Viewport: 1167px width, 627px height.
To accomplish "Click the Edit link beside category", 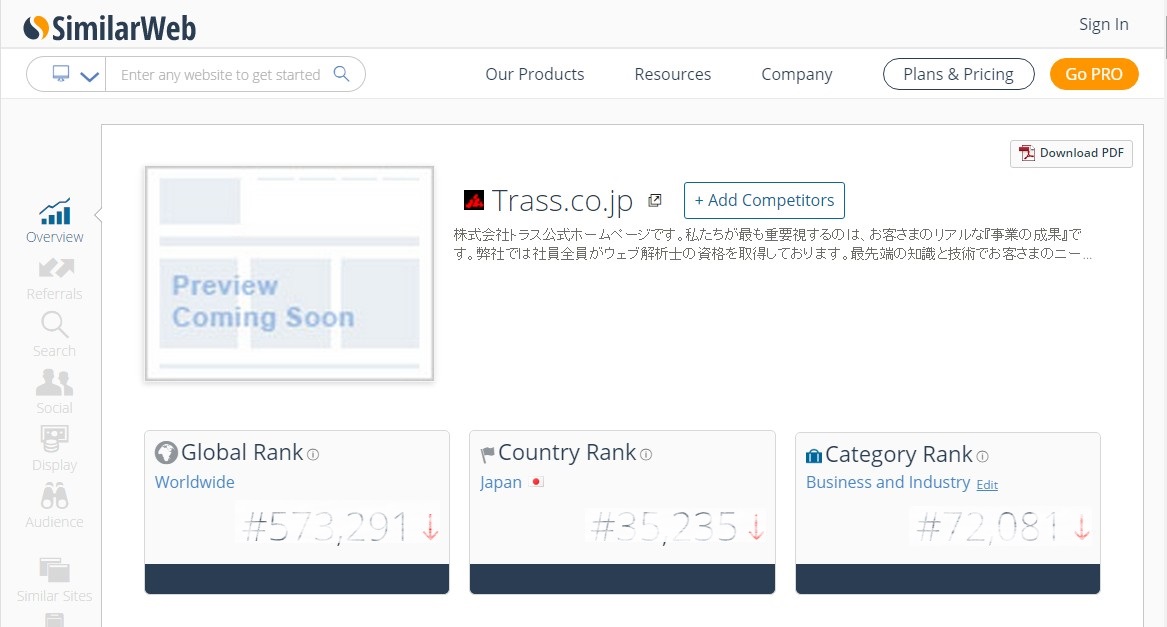I will click(987, 485).
